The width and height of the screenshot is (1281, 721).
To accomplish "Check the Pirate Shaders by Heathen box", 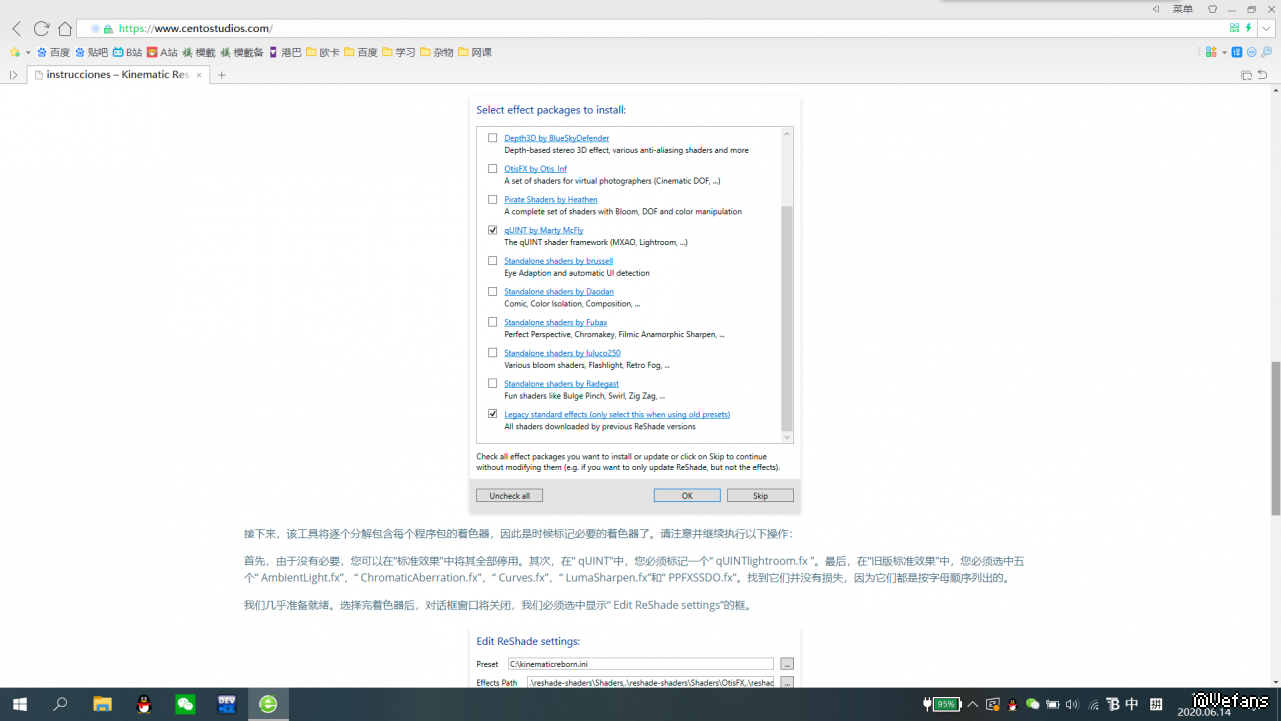I will click(x=492, y=199).
